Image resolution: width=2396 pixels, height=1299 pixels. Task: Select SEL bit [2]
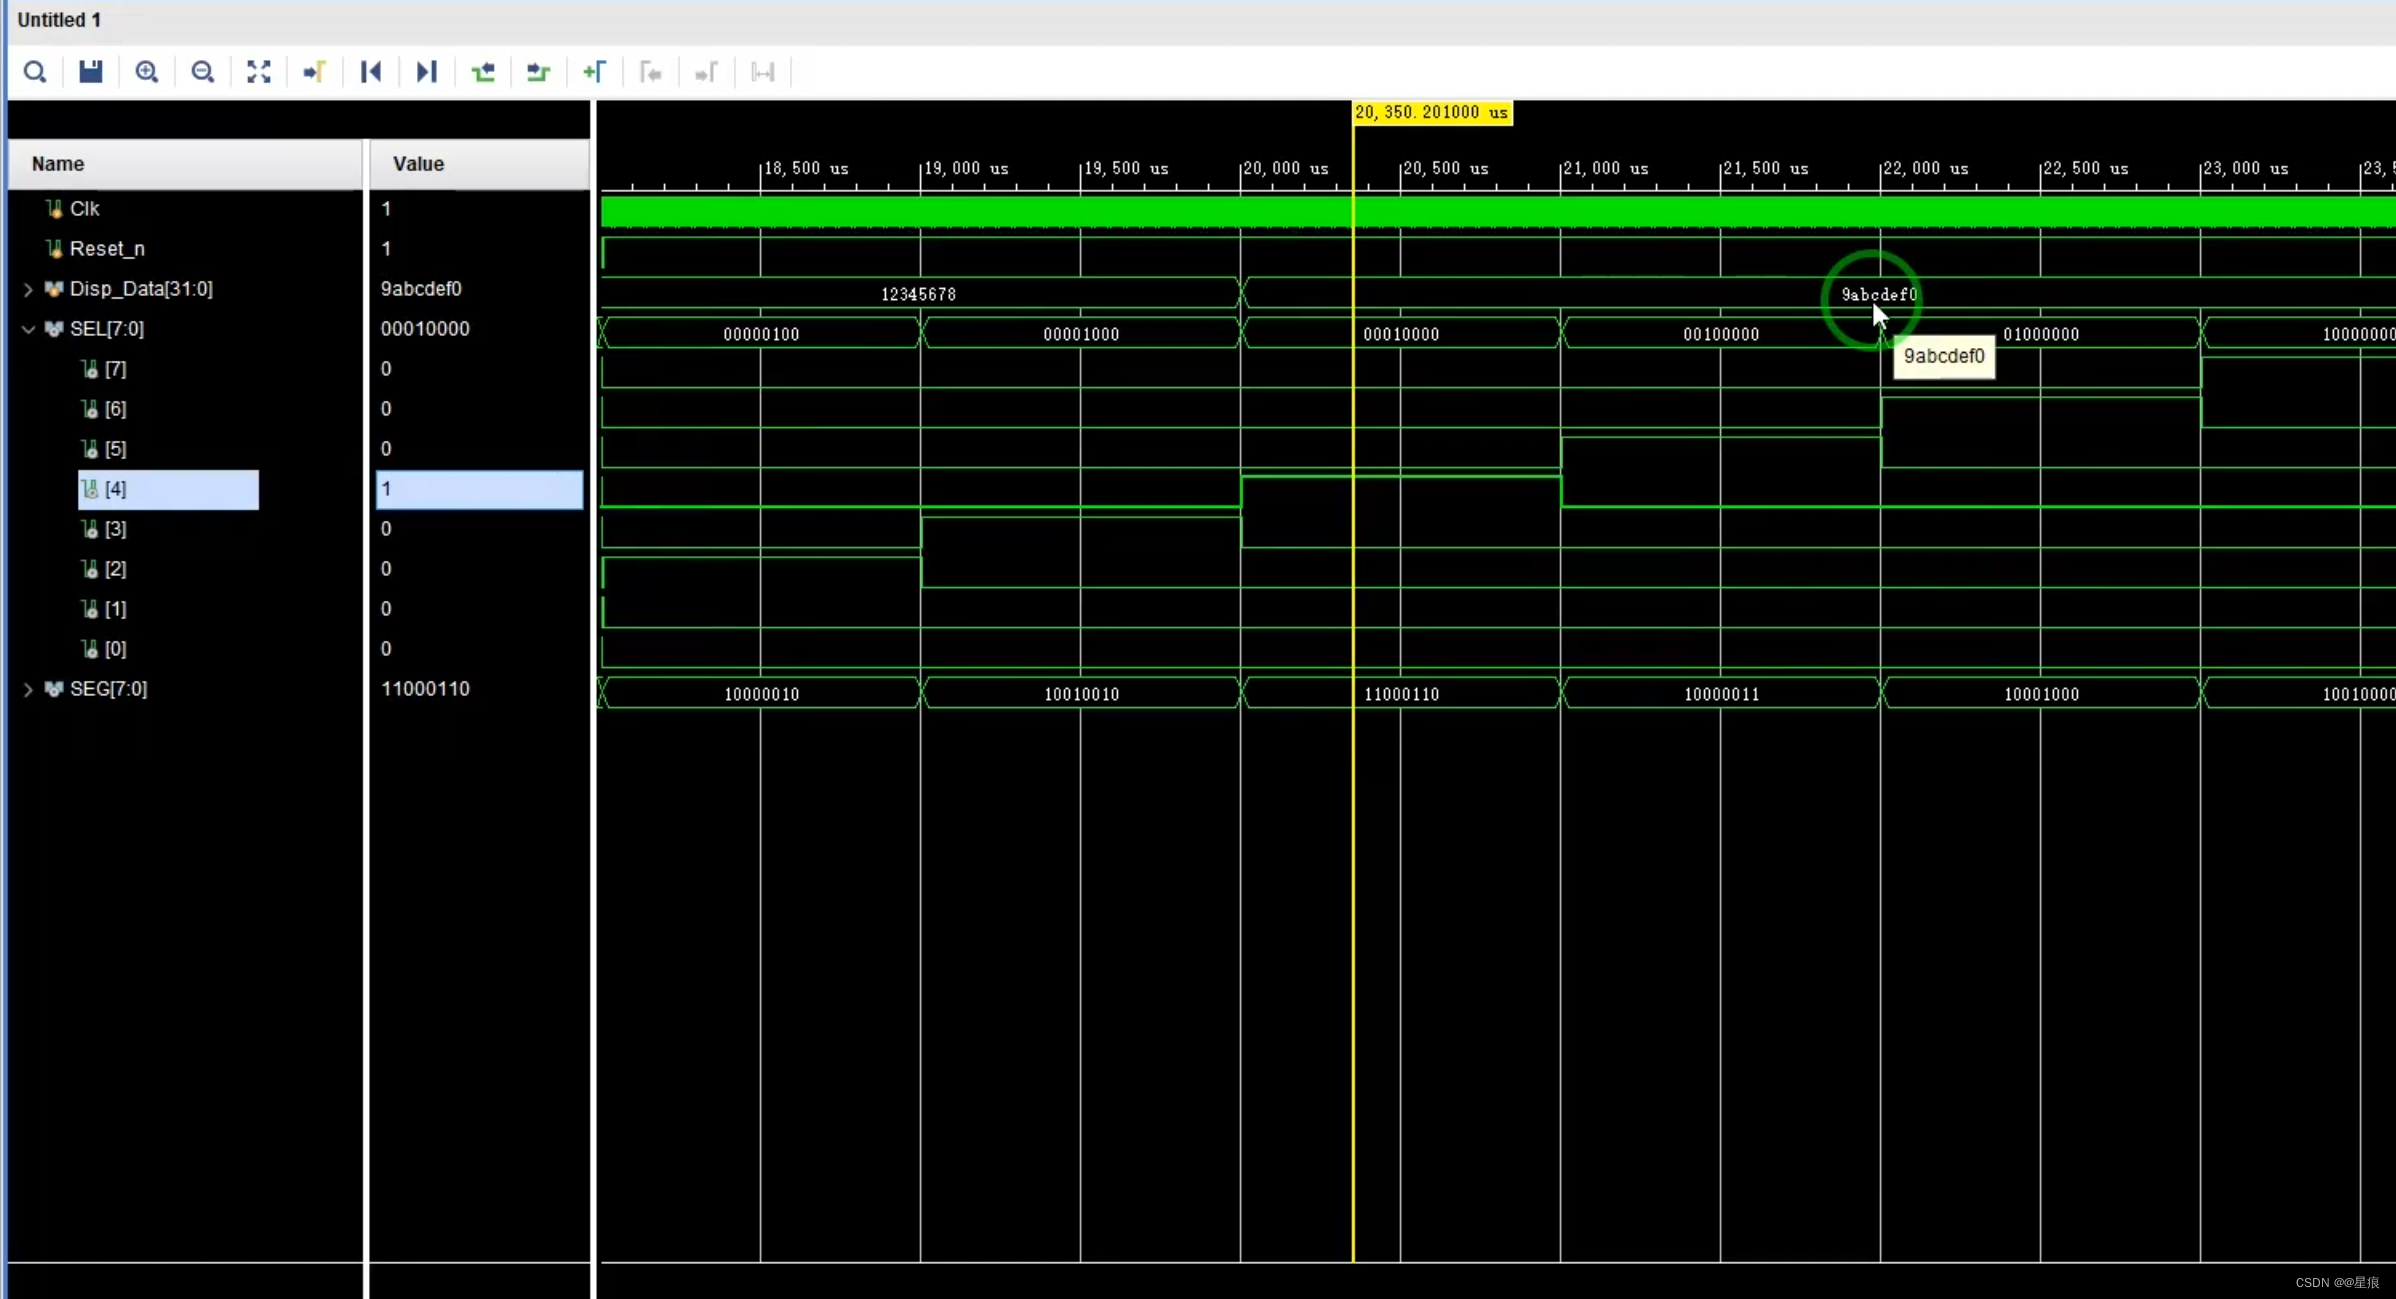115,569
